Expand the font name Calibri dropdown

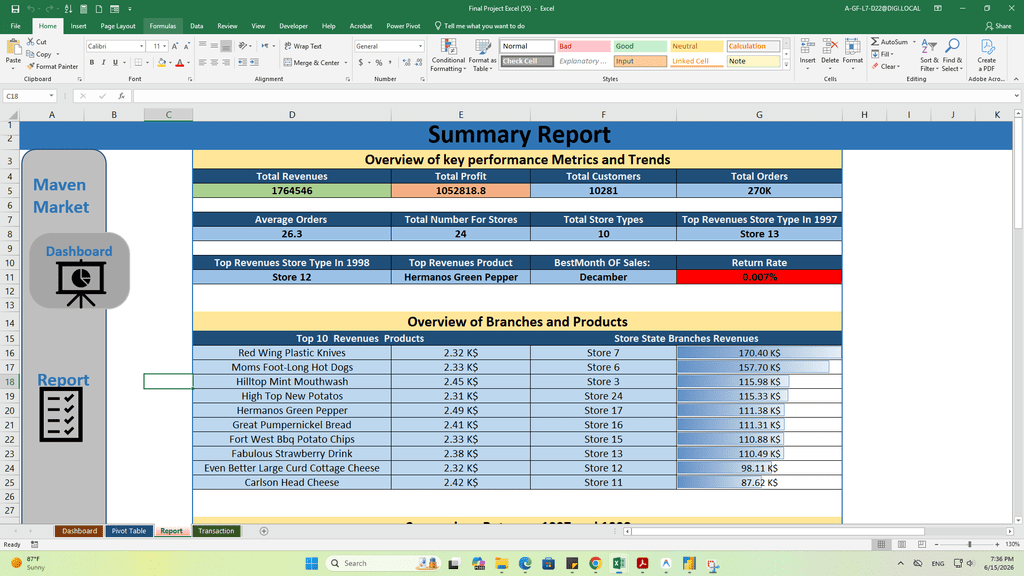point(142,46)
